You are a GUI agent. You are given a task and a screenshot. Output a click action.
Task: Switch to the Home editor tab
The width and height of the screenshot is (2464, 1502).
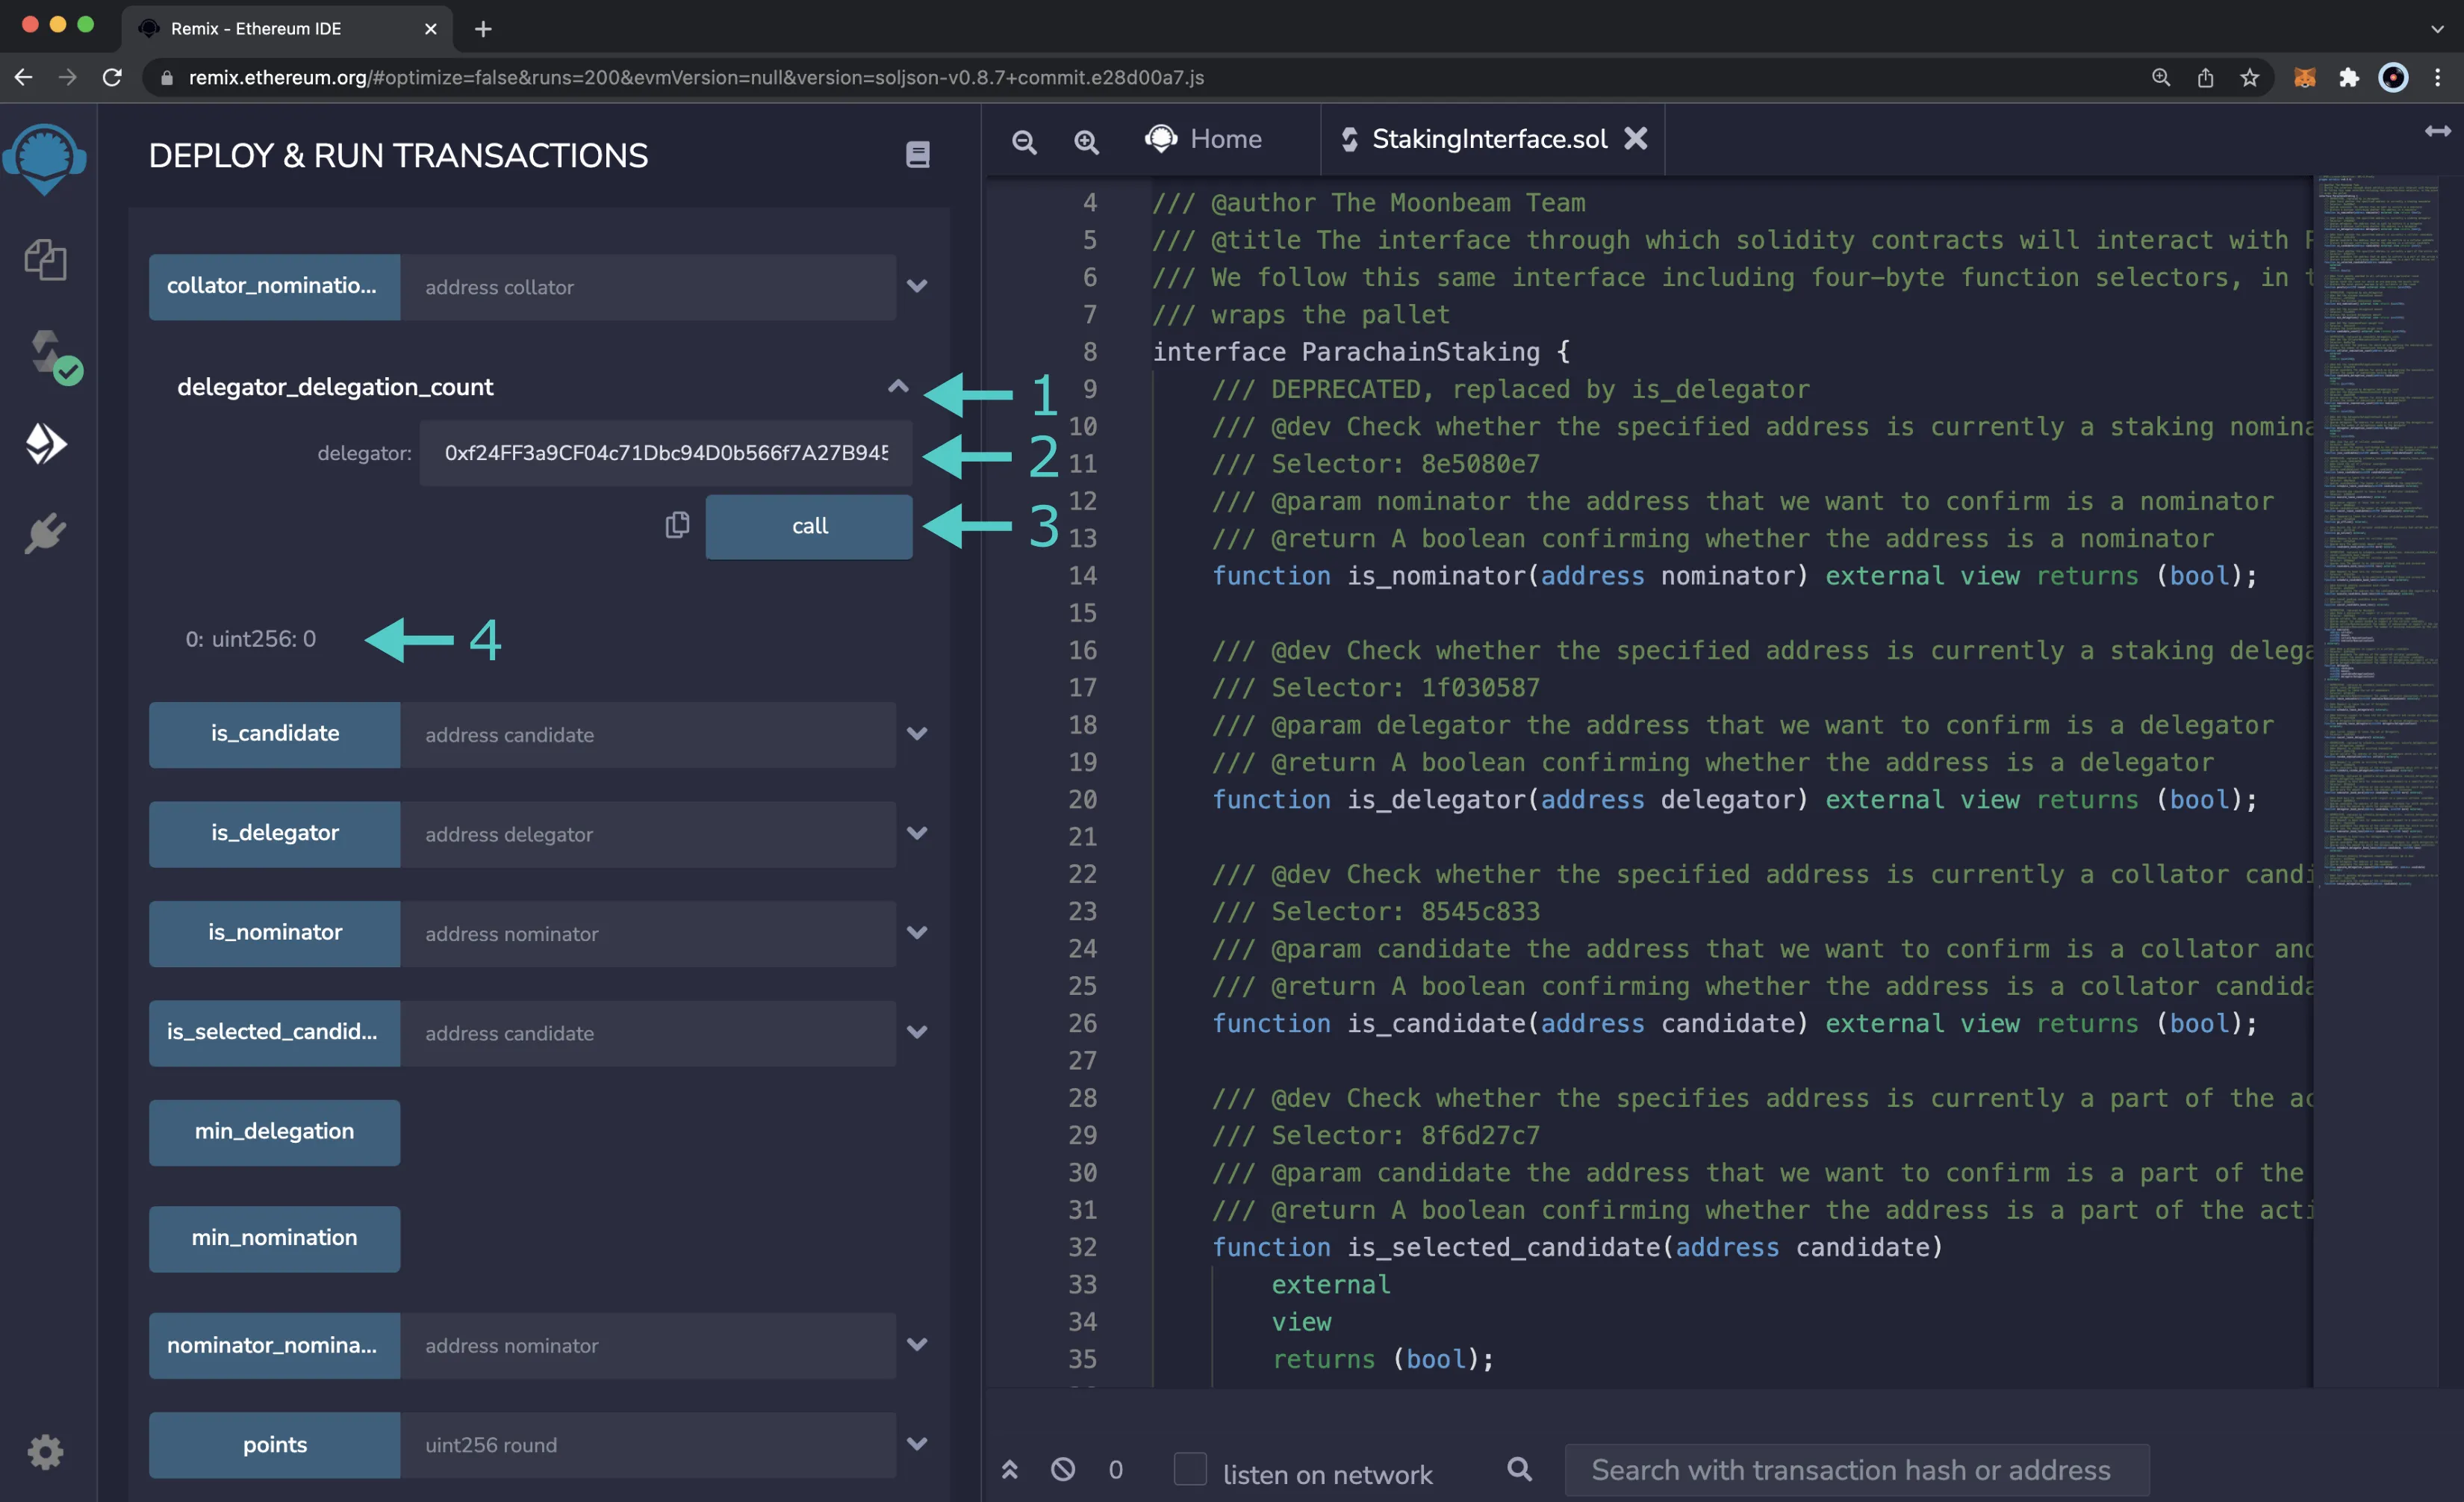pos(1203,139)
